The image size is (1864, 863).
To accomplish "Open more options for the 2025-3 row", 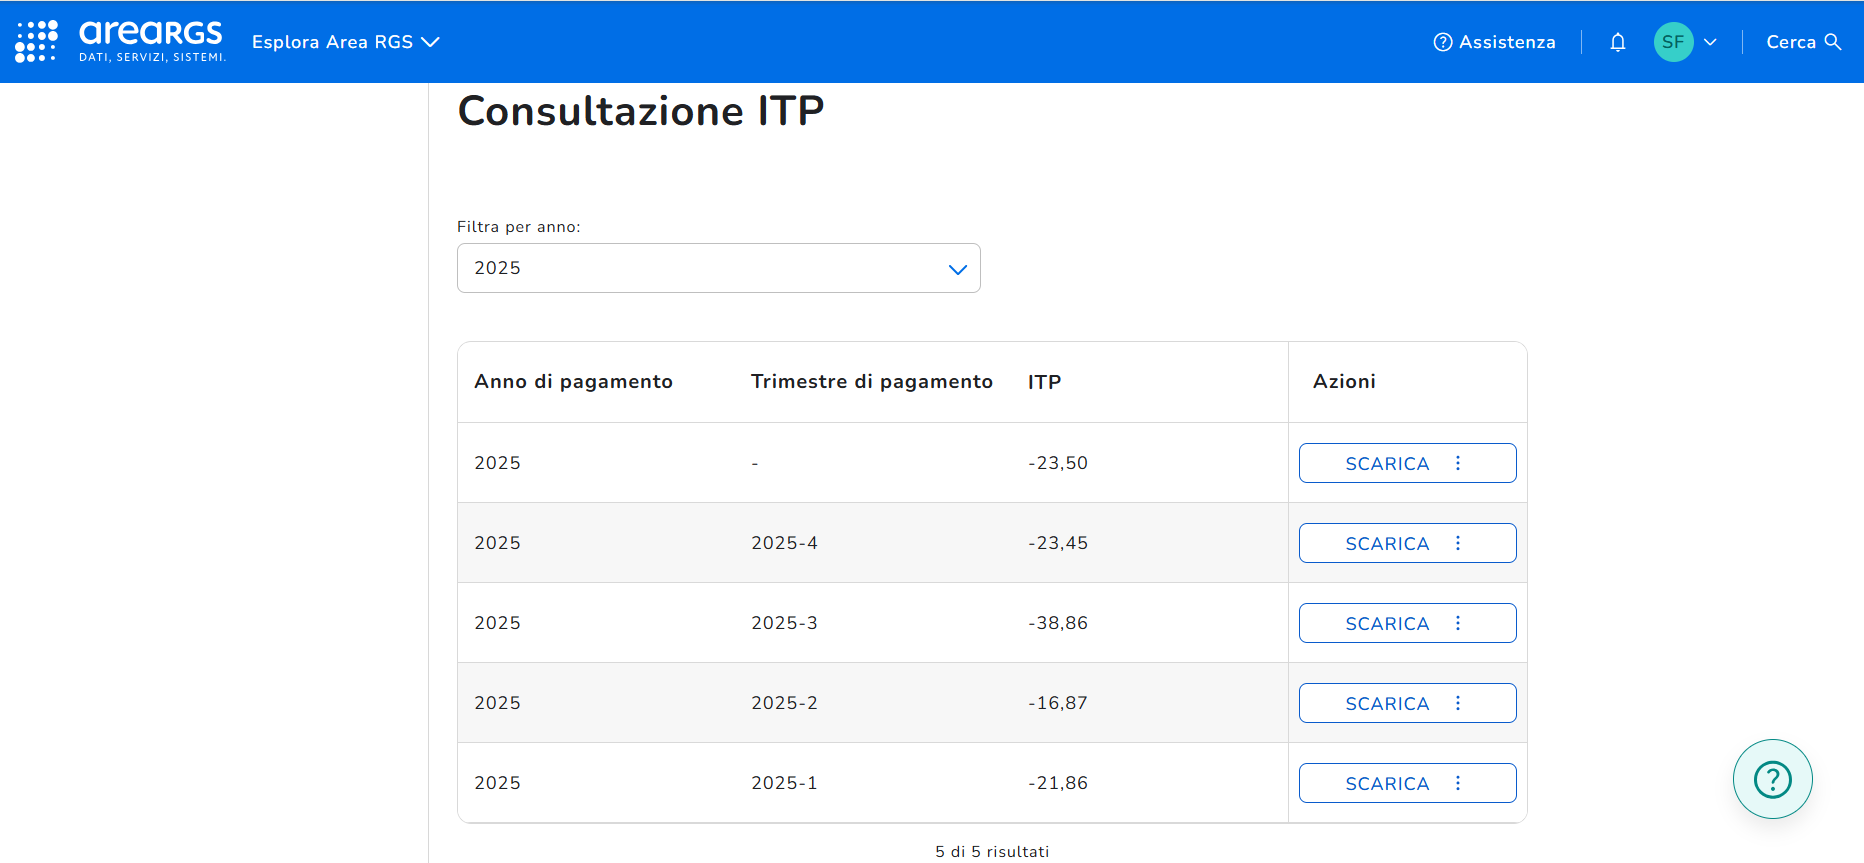I will coord(1458,623).
